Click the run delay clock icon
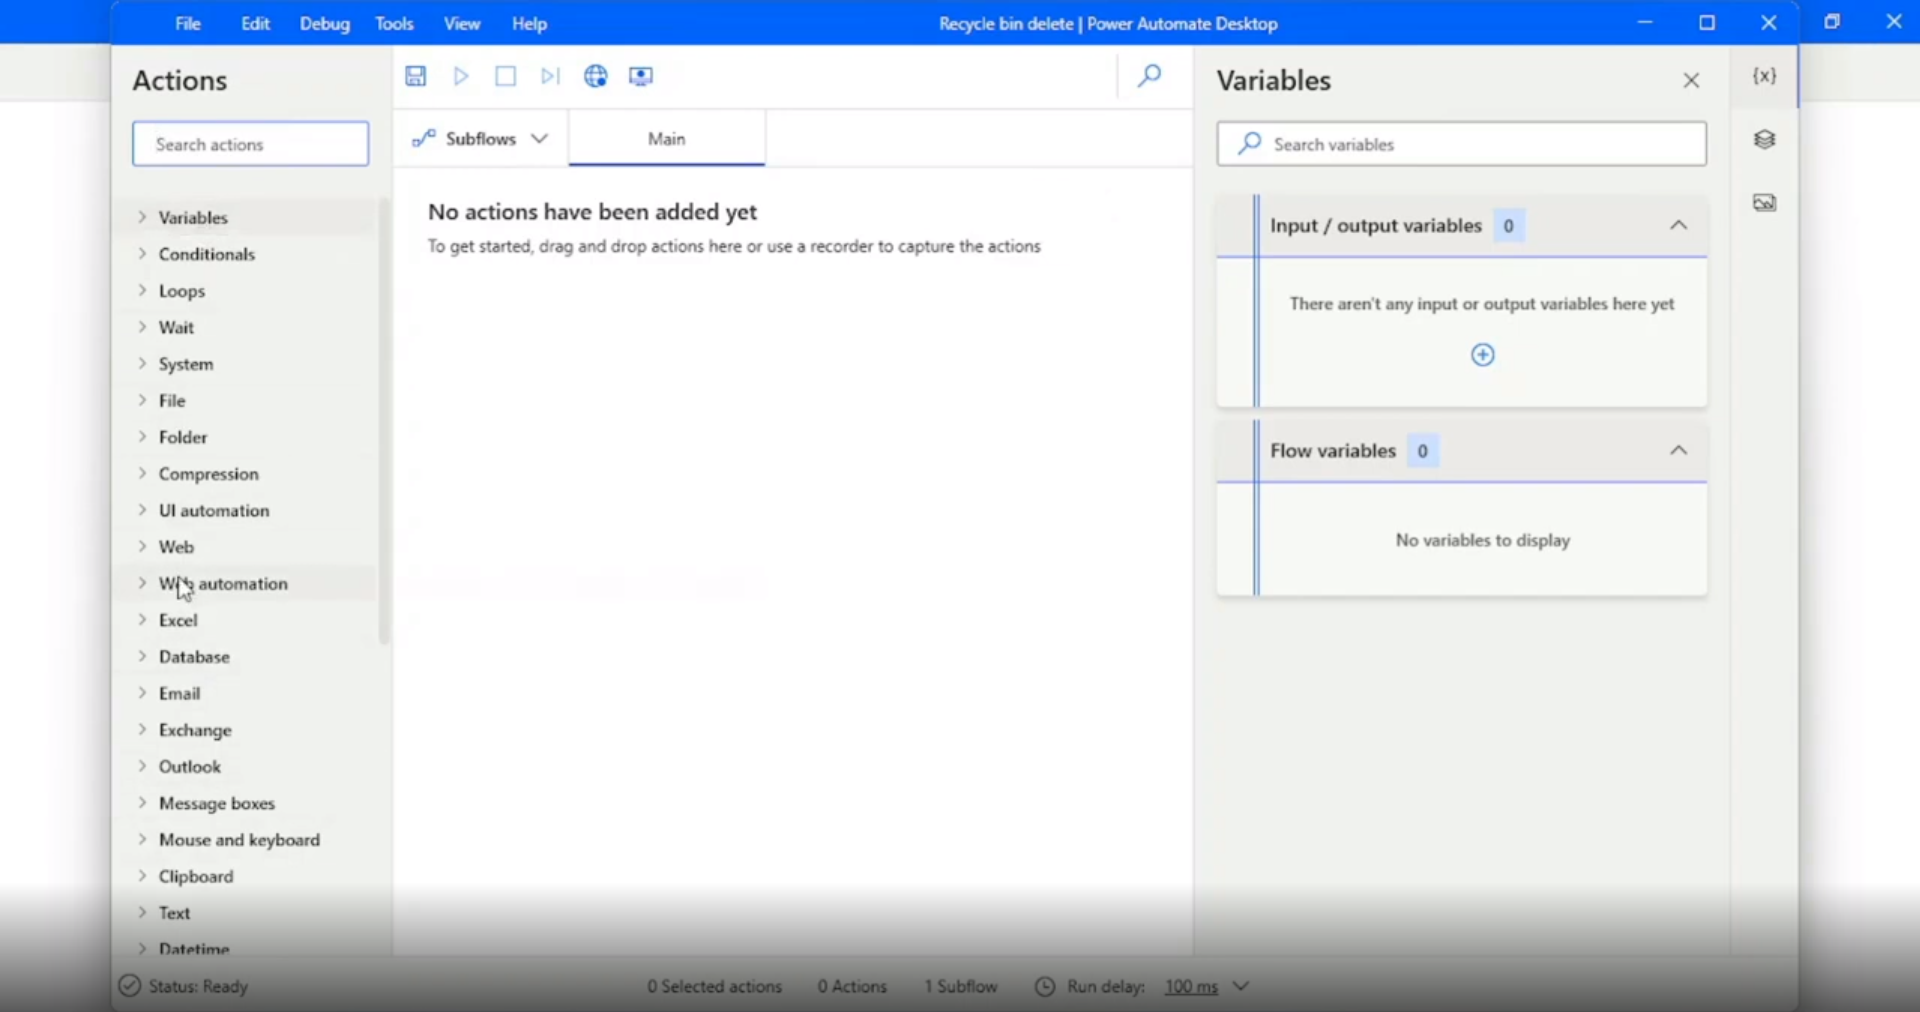1920x1012 pixels. point(1045,987)
